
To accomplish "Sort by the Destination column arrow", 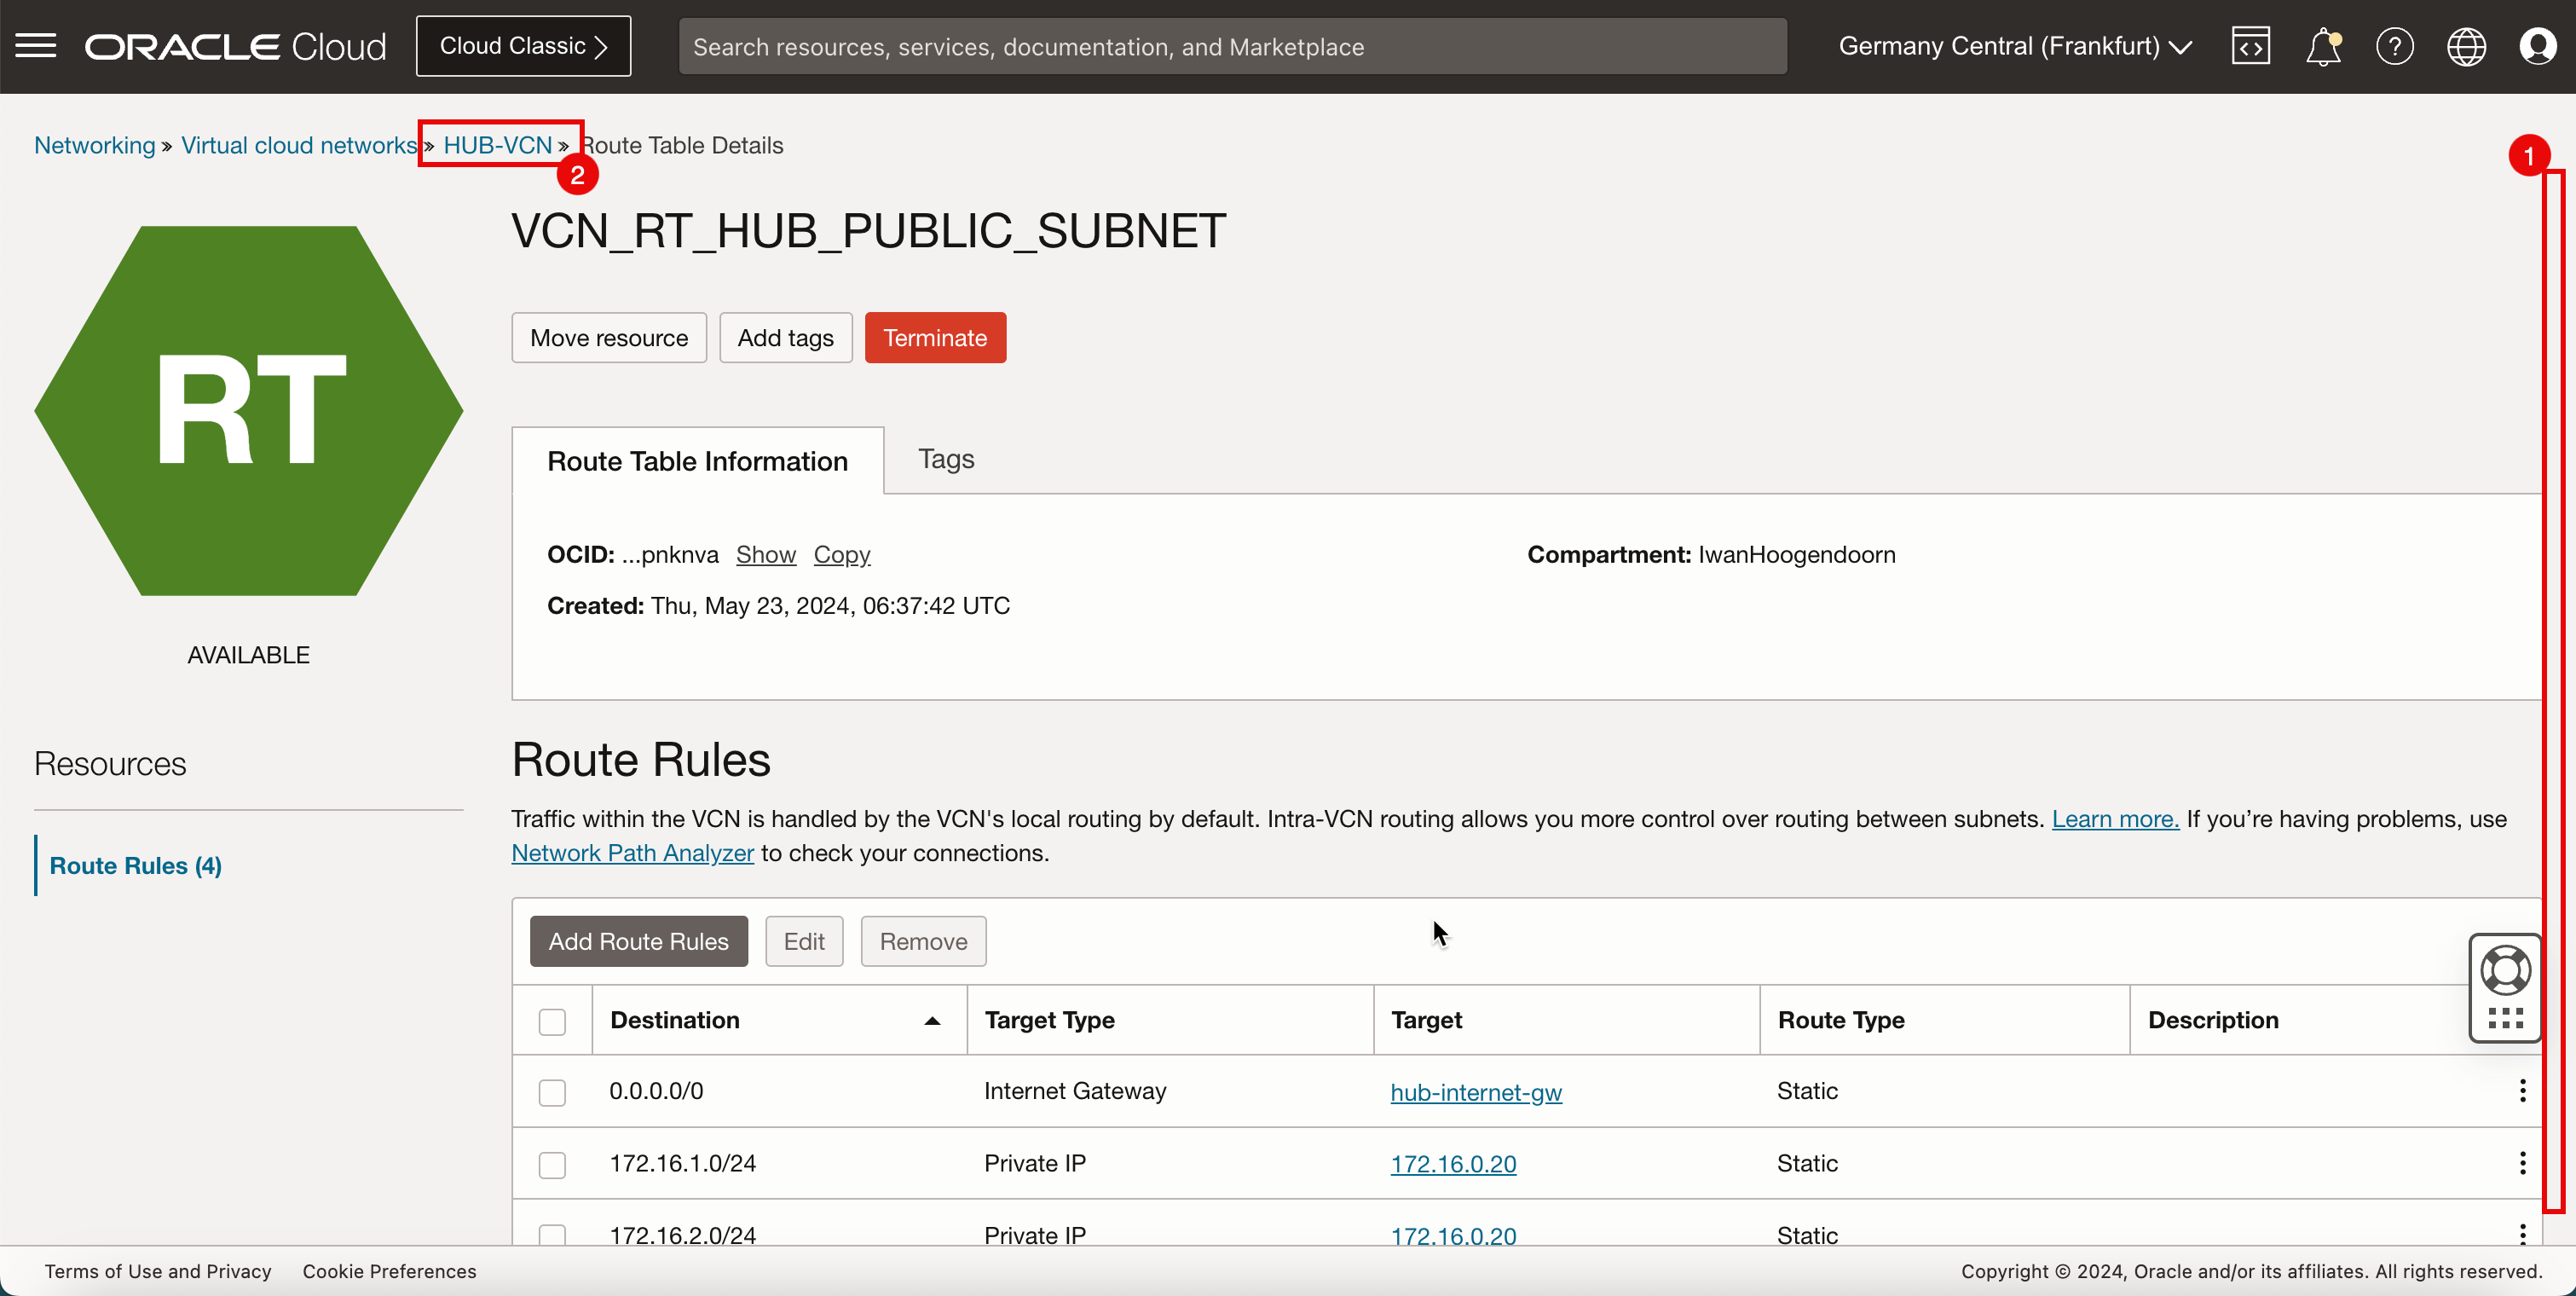I will click(x=932, y=1020).
